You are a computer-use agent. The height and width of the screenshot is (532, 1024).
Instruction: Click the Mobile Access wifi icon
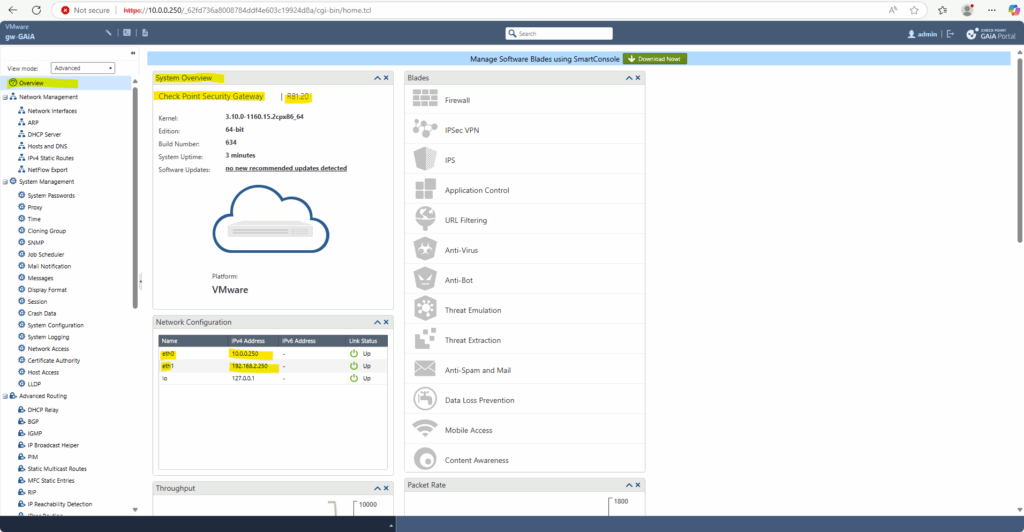425,429
